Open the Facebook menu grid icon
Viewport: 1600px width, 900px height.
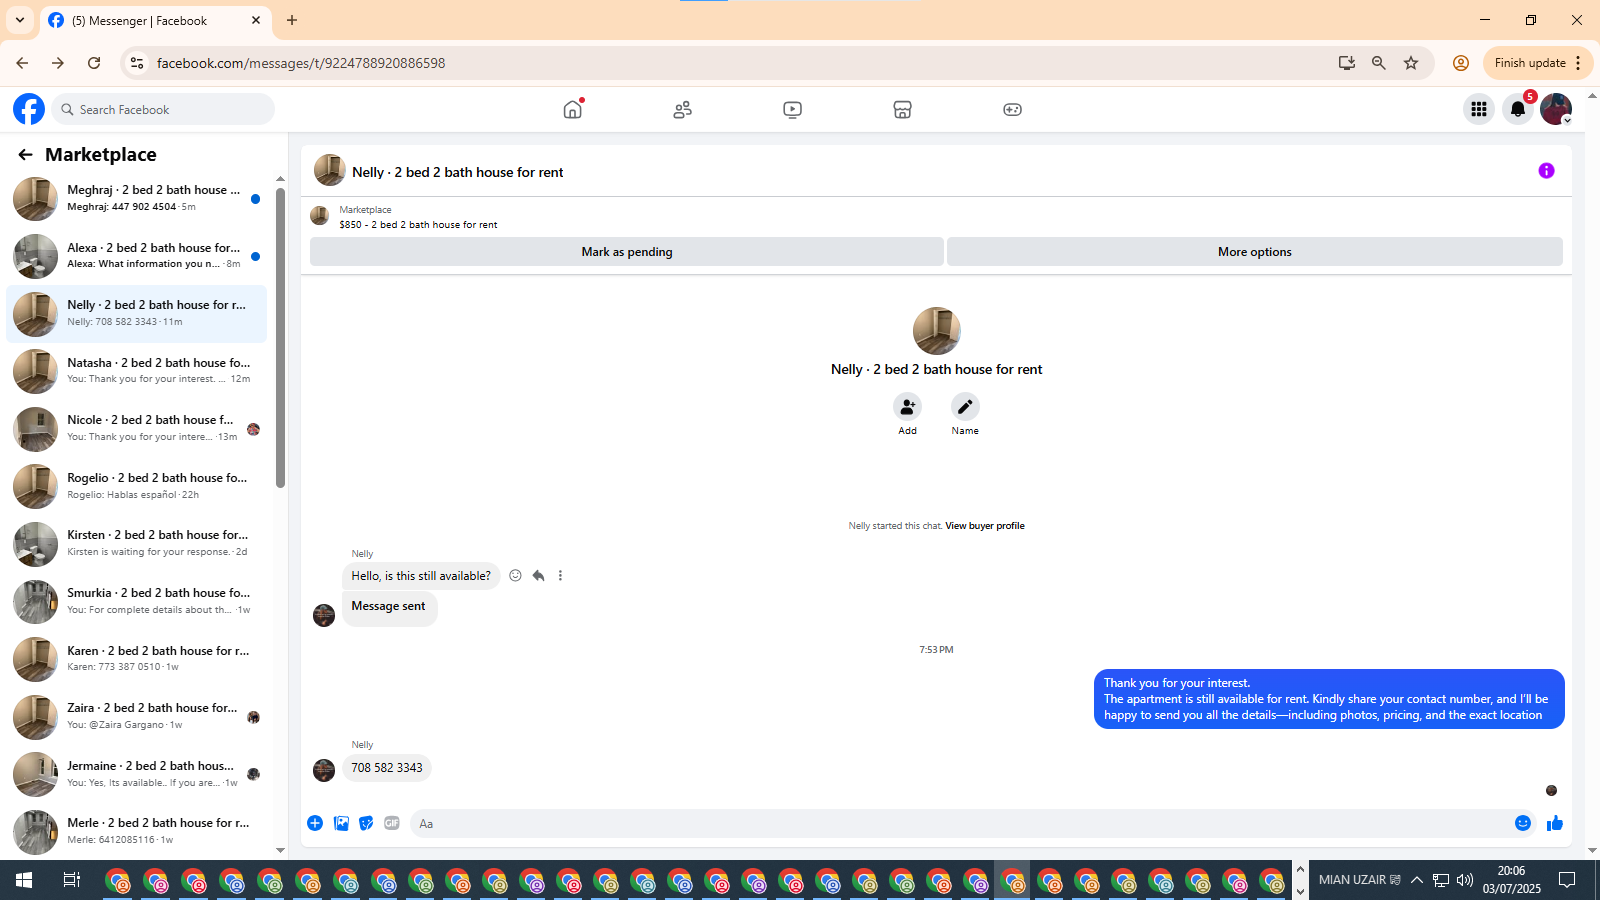[x=1478, y=109]
